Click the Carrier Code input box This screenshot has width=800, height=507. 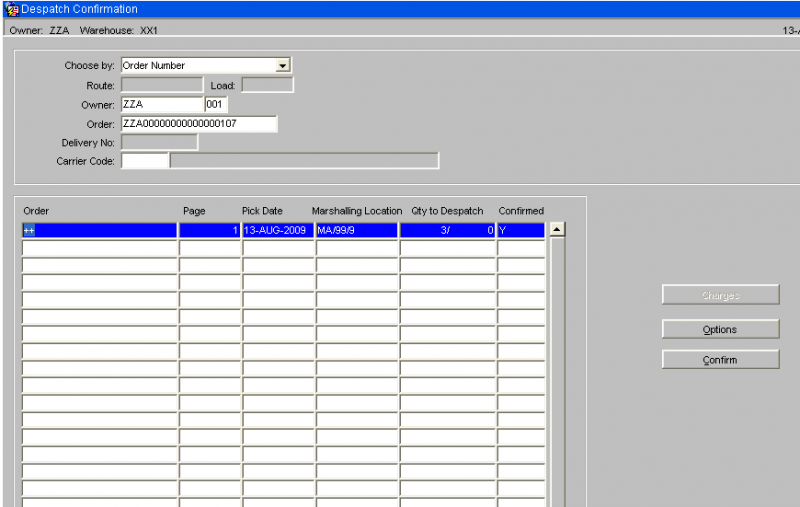(144, 161)
